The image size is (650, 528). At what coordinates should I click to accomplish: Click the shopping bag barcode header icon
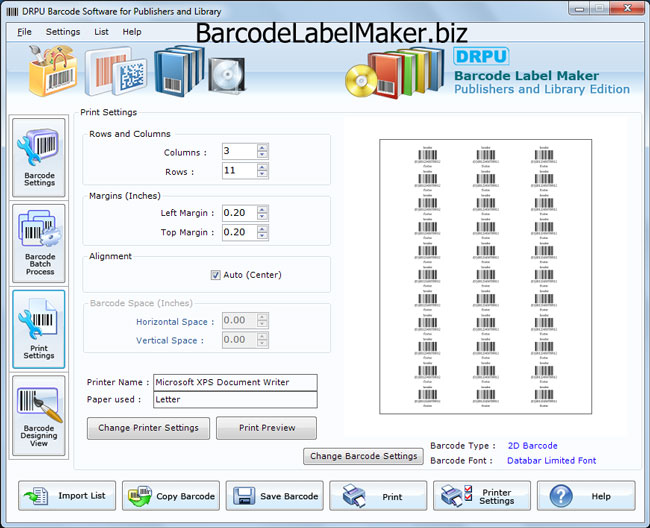[53, 71]
